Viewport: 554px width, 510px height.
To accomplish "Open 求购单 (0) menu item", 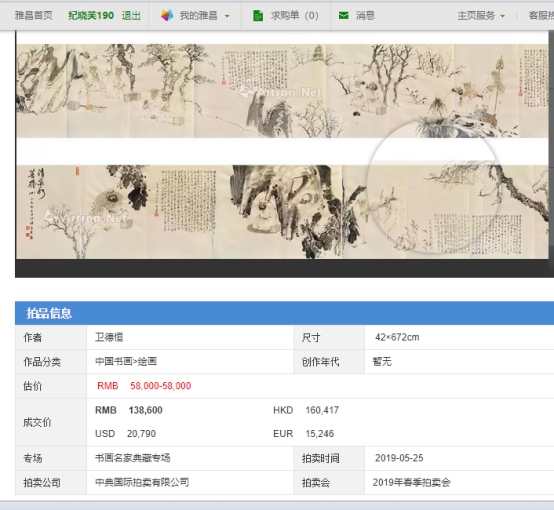I will coord(294,16).
